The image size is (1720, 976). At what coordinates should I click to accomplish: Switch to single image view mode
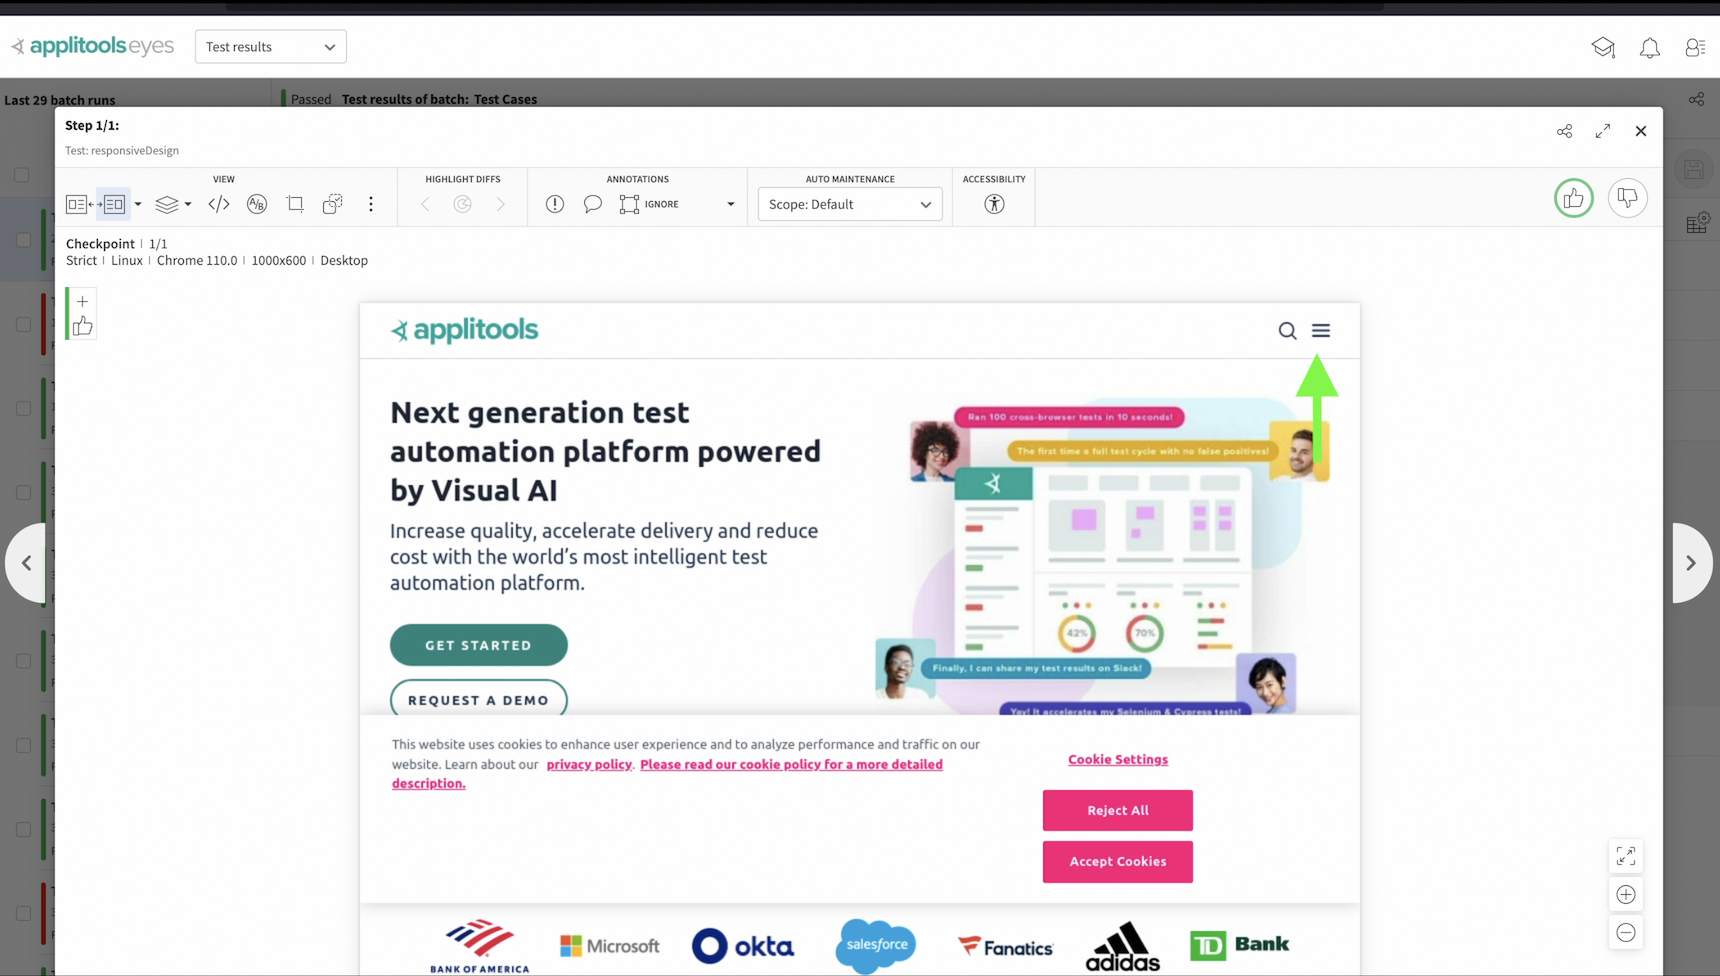77,204
